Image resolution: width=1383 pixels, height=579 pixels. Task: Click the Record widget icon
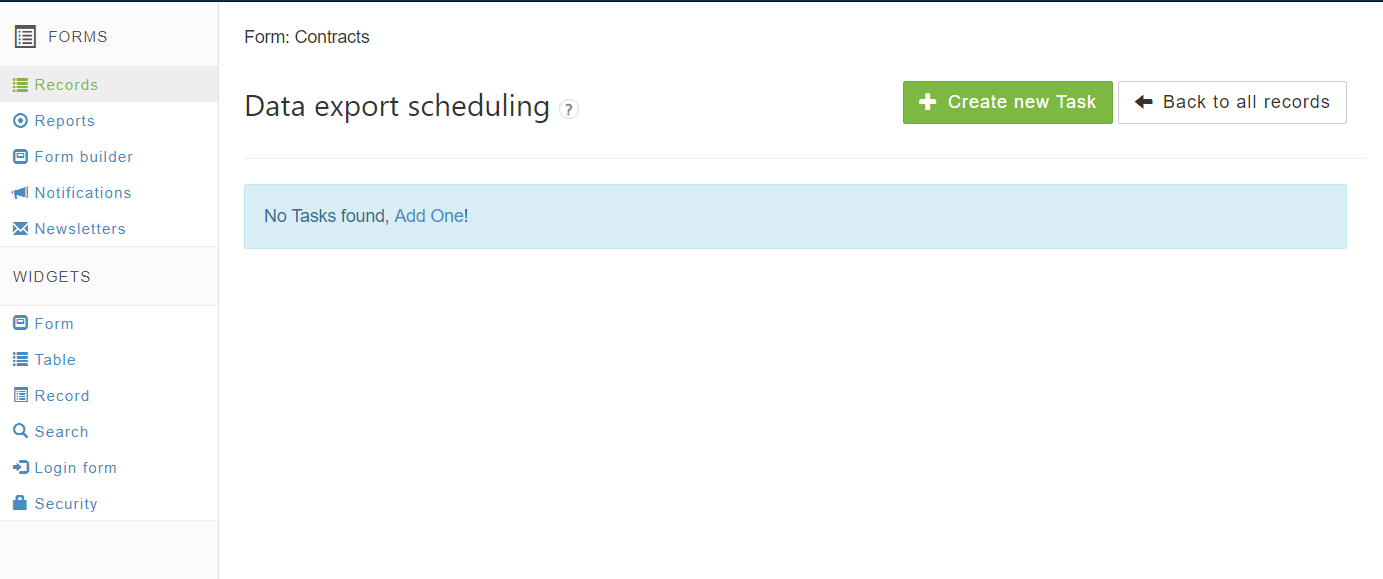pos(20,396)
